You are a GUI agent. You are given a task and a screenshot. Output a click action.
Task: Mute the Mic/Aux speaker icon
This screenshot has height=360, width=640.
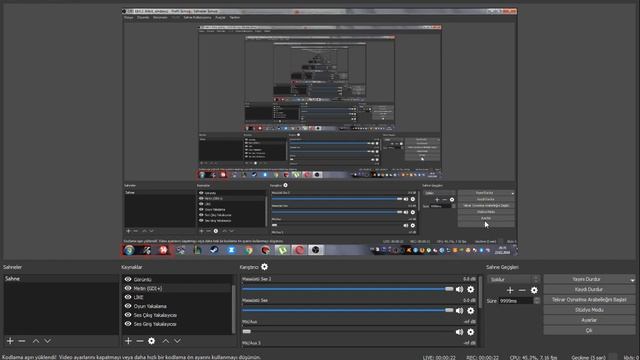[459, 332]
